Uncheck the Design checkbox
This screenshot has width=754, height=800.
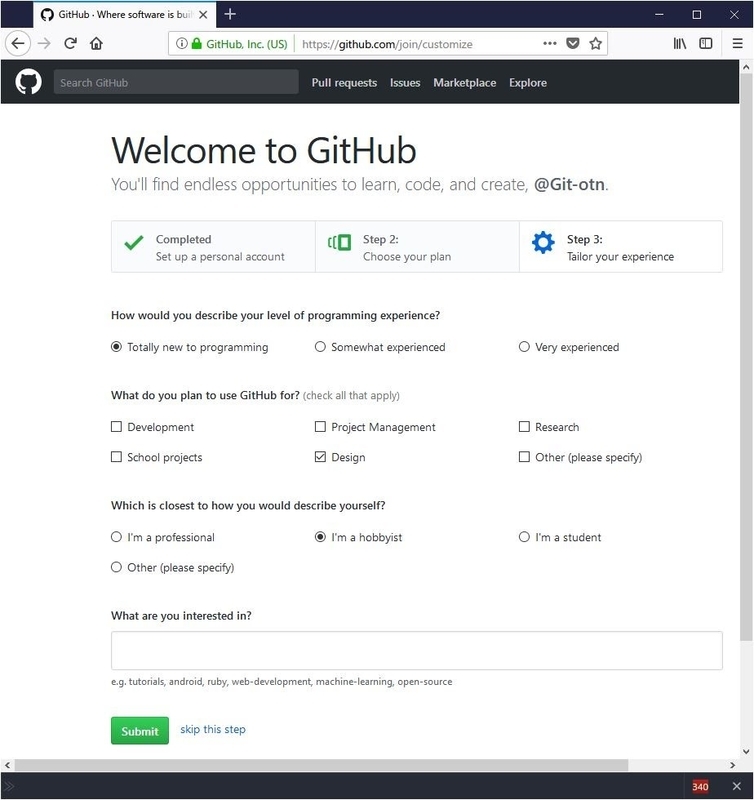tap(321, 457)
